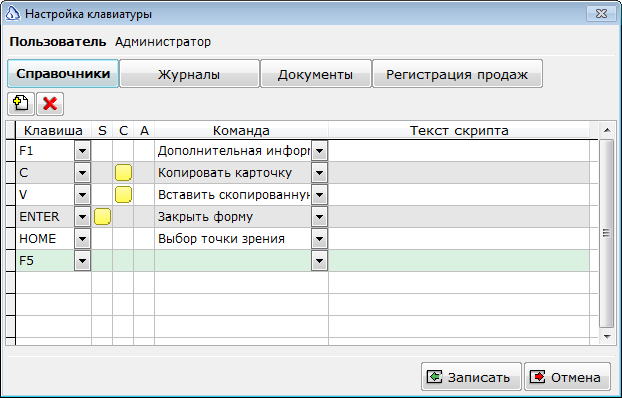
Task: Add a new key binding row
Action: pos(21,104)
